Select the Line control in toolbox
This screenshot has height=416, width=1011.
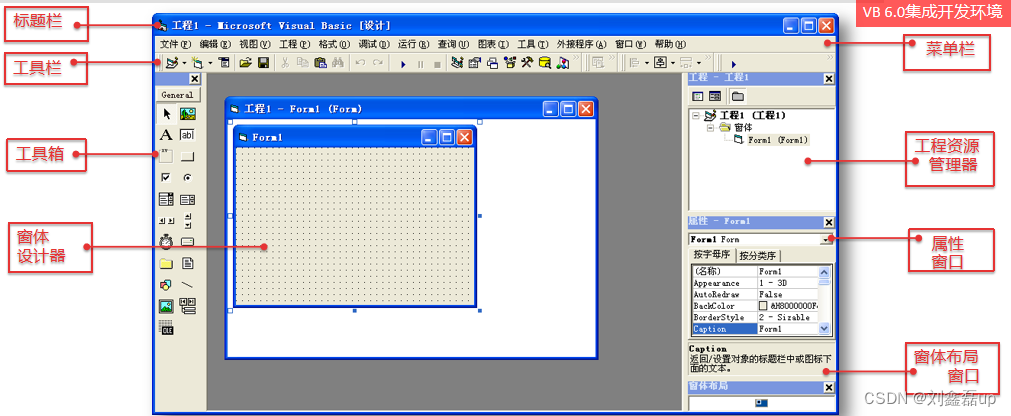click(188, 284)
